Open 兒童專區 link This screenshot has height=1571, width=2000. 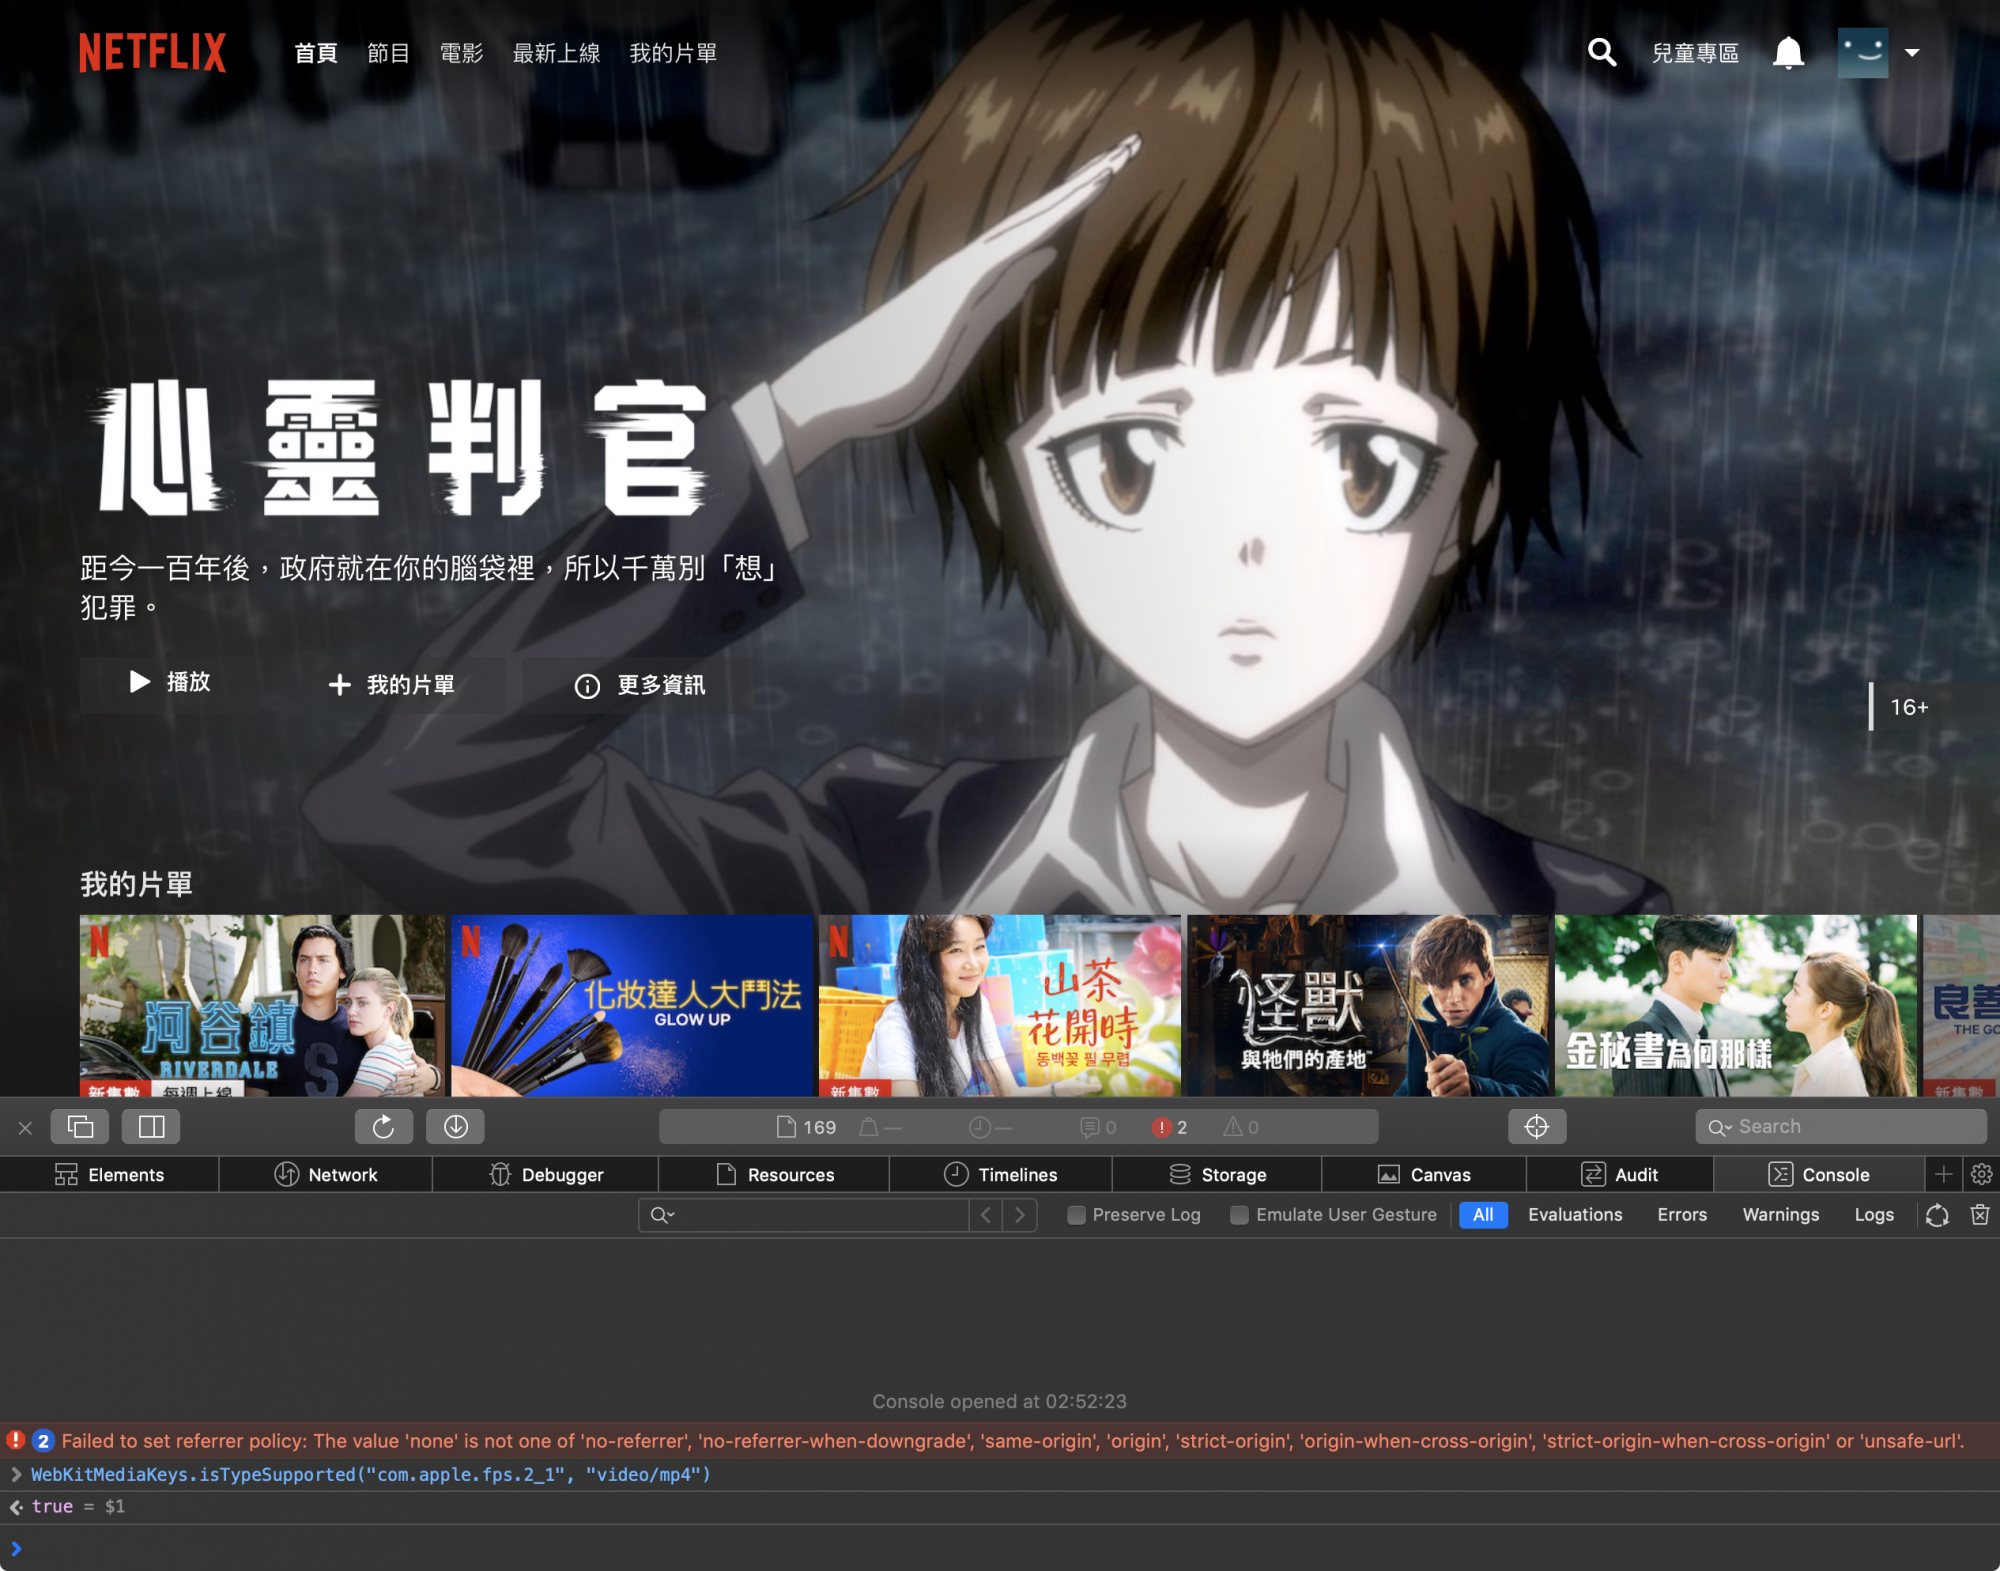tap(1695, 53)
